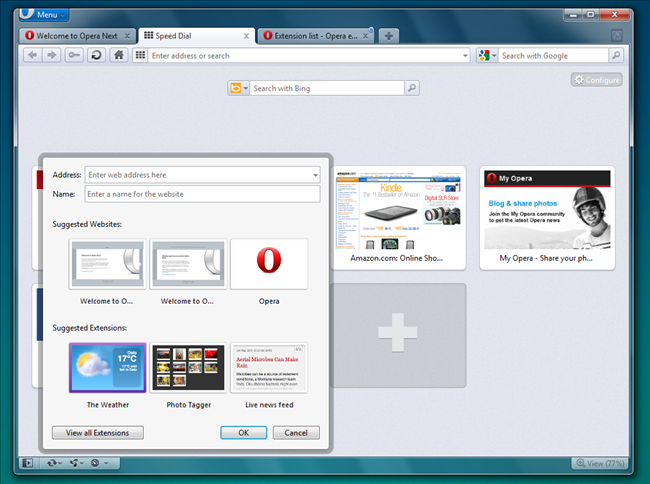The width and height of the screenshot is (650, 484).
Task: Select The Weather extension
Action: point(107,368)
